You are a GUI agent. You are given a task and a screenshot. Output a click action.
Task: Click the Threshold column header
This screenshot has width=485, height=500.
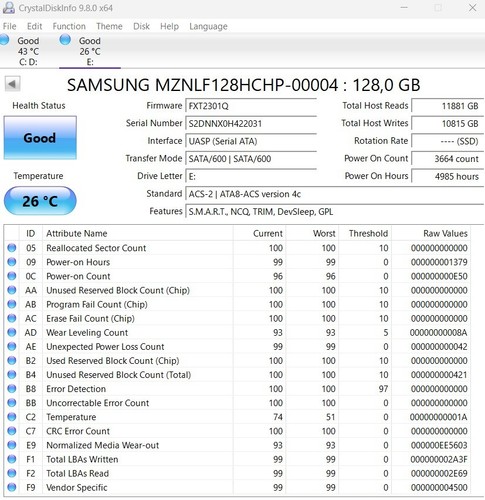[x=365, y=233]
